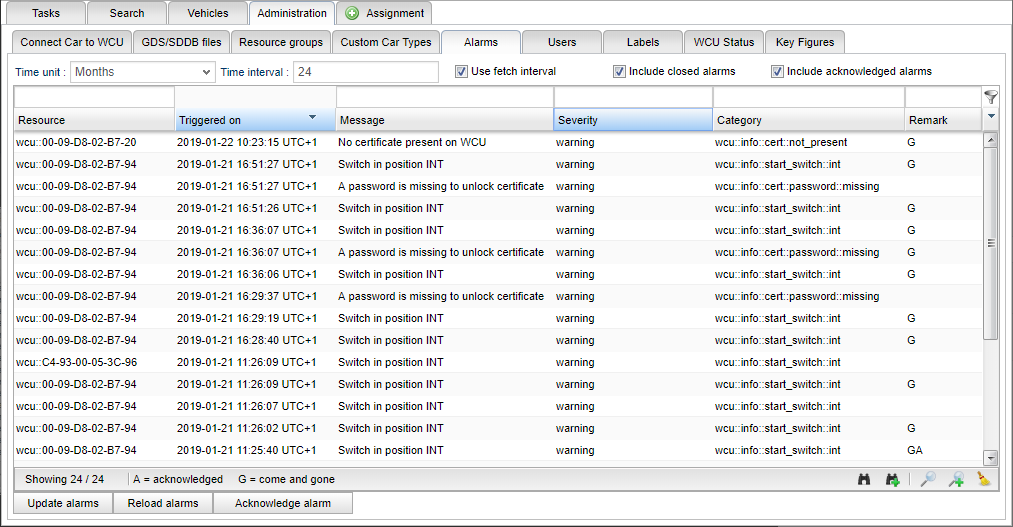Click the binoculars with green plus icon

[x=893, y=480]
